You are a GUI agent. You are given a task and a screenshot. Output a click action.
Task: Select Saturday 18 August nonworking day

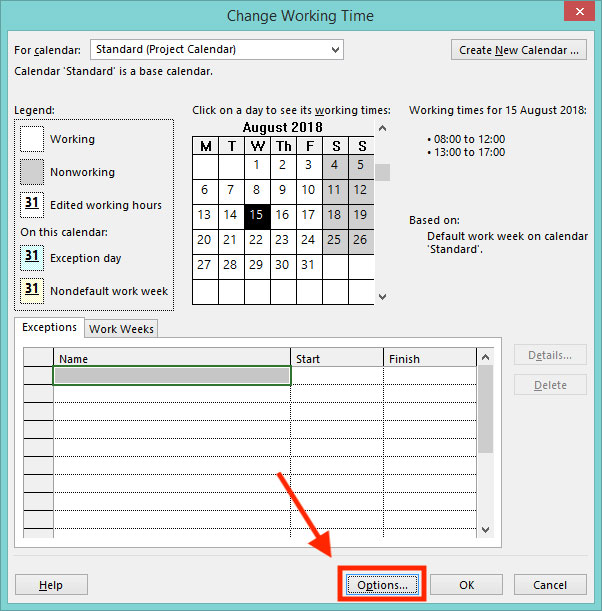(x=334, y=215)
